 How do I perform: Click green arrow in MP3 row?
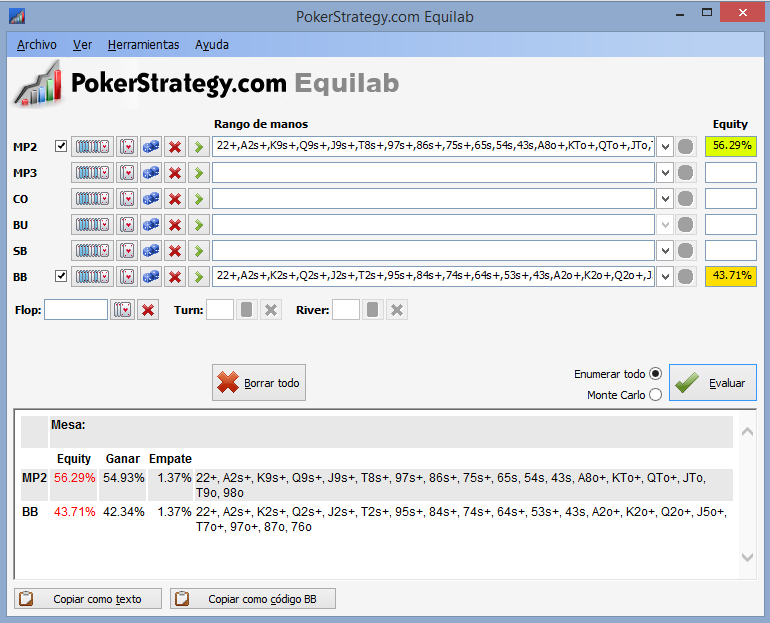(199, 172)
